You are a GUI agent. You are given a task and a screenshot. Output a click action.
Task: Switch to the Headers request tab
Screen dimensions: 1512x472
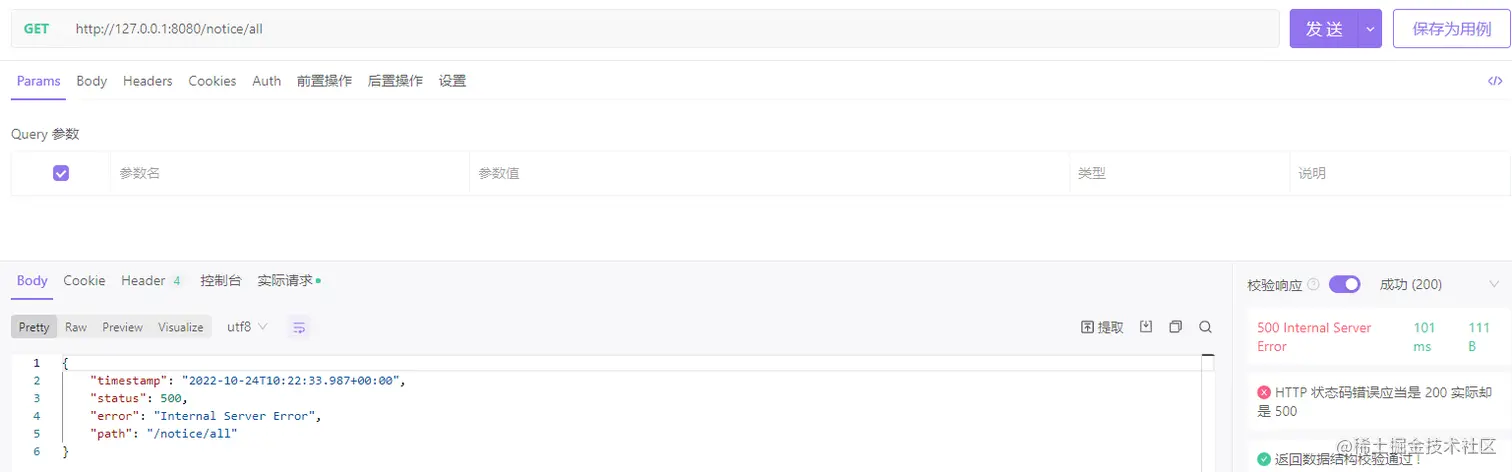[148, 81]
